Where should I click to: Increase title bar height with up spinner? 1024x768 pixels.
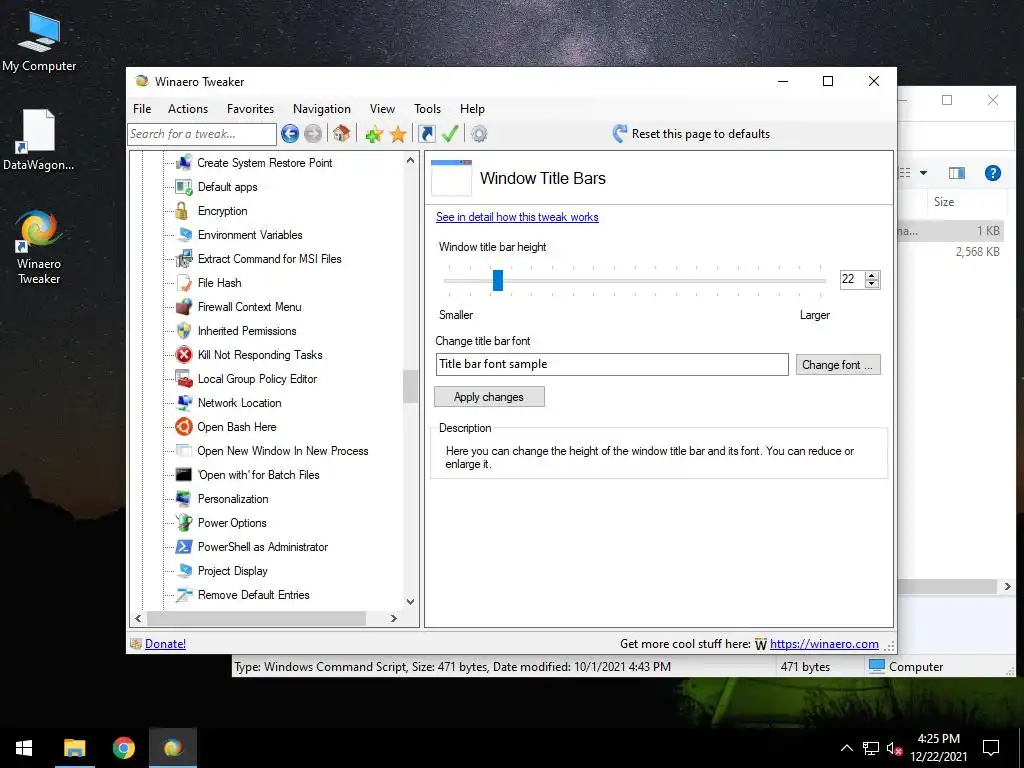coord(872,275)
